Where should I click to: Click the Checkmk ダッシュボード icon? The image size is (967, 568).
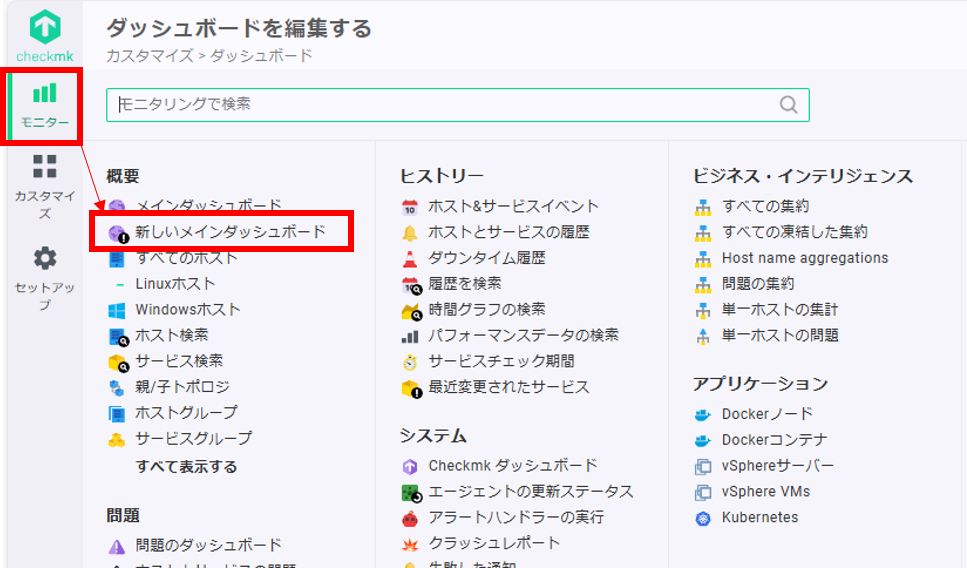[410, 466]
